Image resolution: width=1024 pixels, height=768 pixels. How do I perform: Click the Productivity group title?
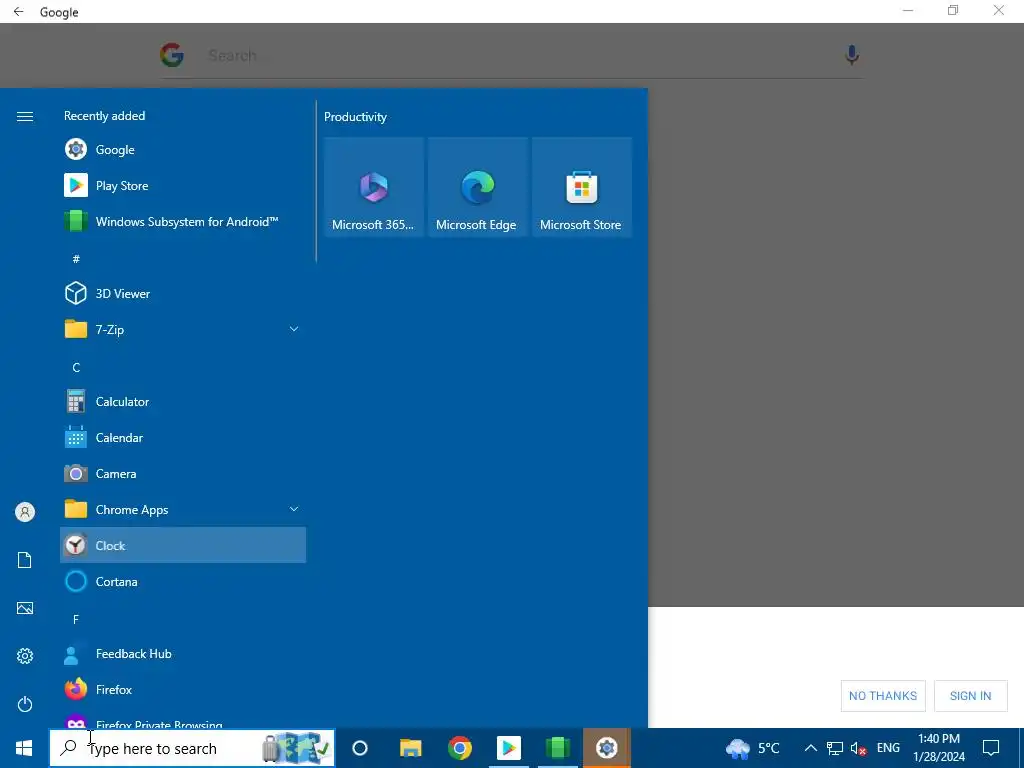355,117
